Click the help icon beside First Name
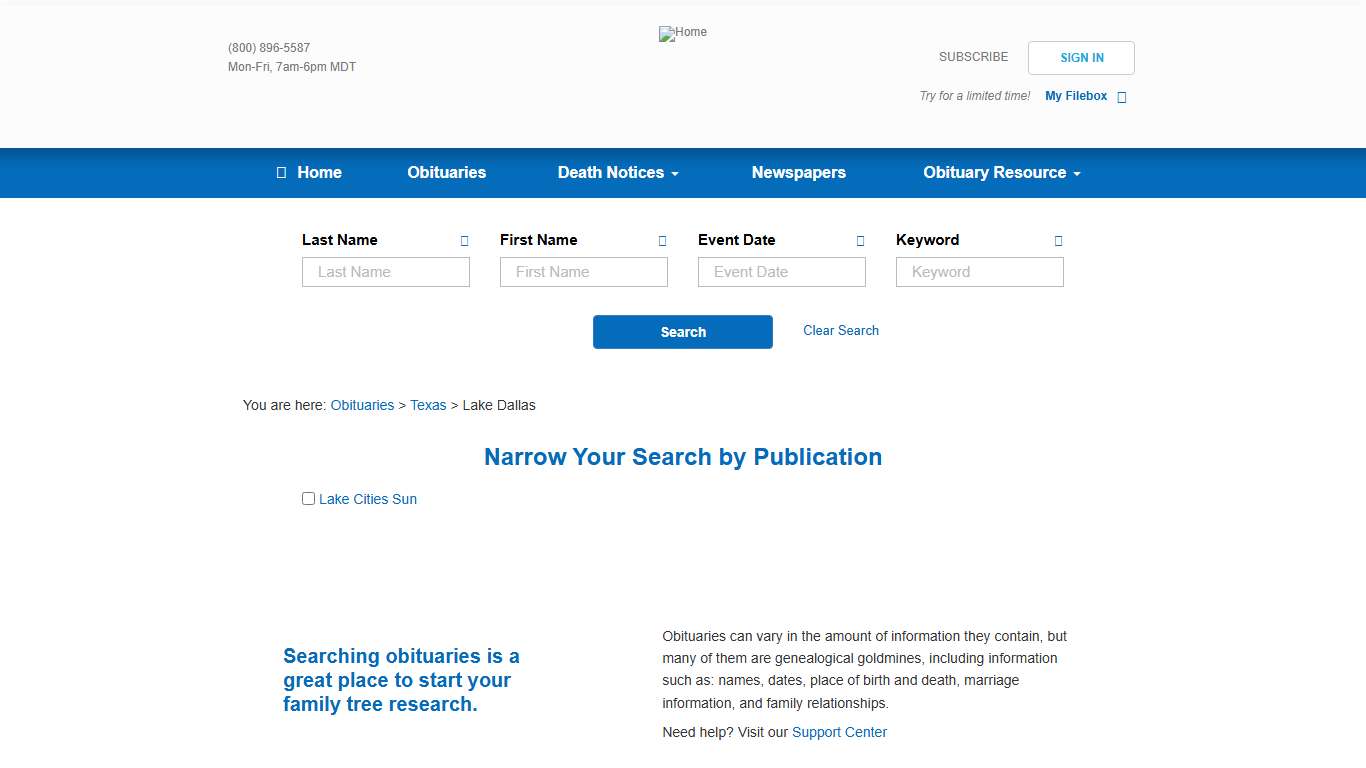The image size is (1366, 768). point(662,241)
